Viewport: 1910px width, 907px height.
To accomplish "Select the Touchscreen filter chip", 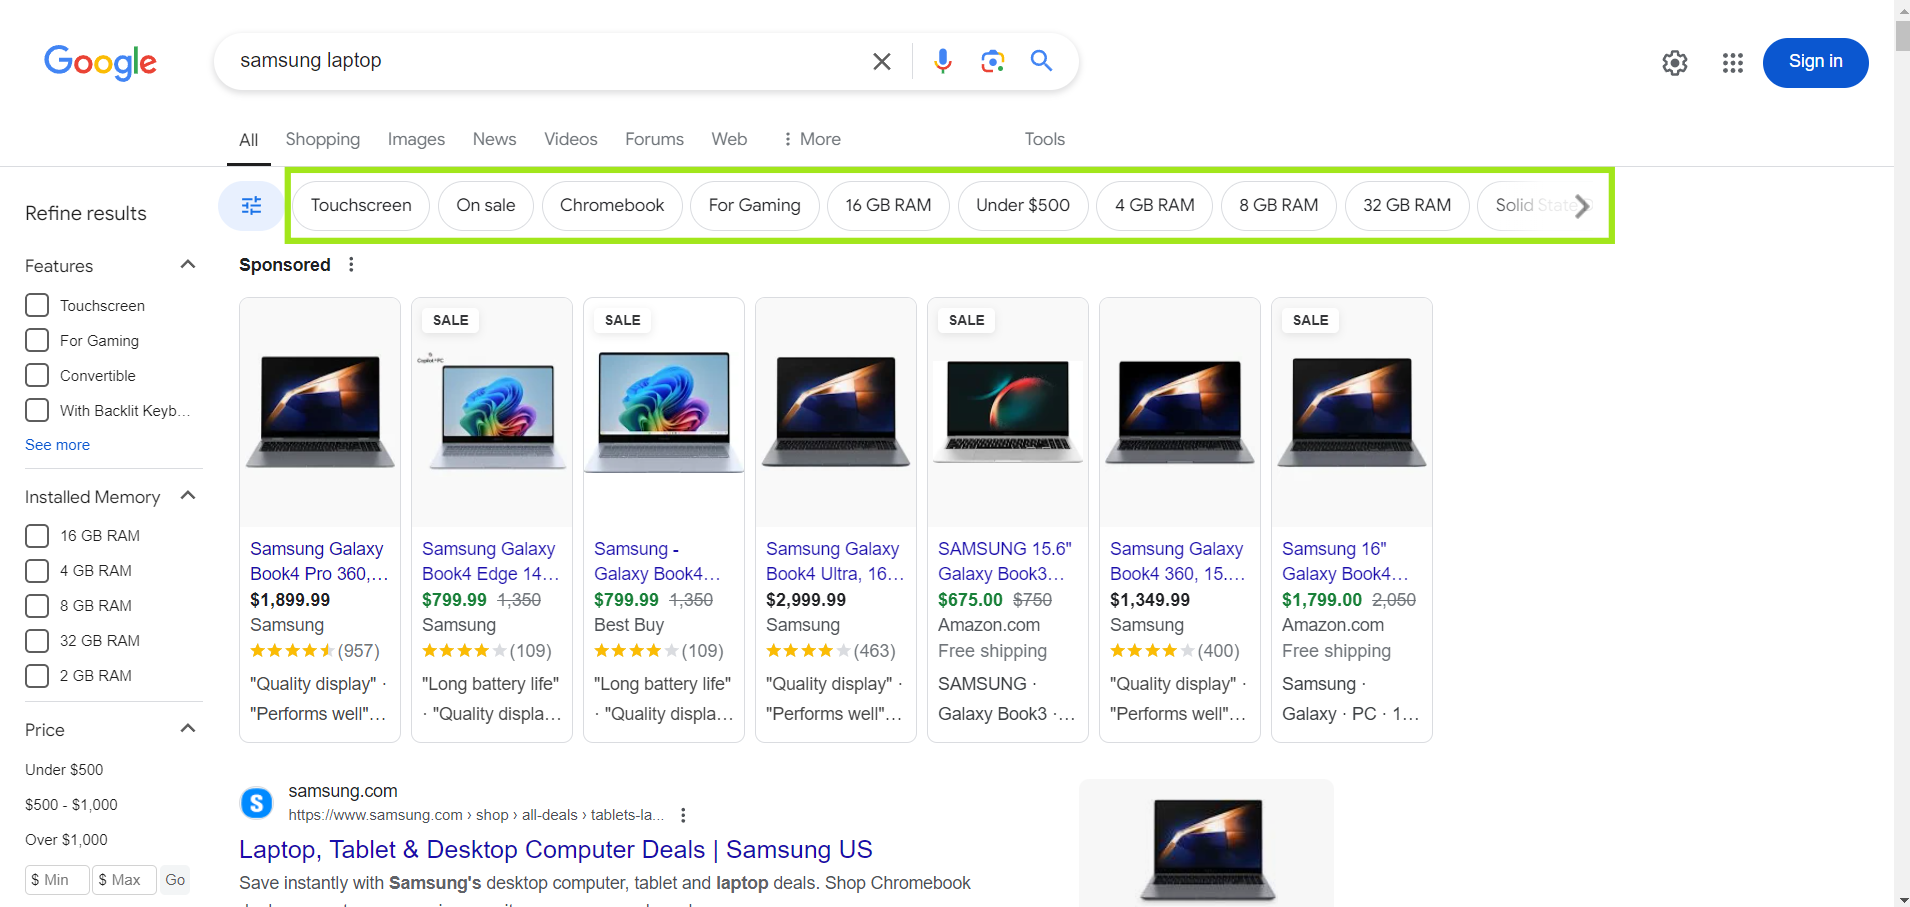I will [361, 205].
